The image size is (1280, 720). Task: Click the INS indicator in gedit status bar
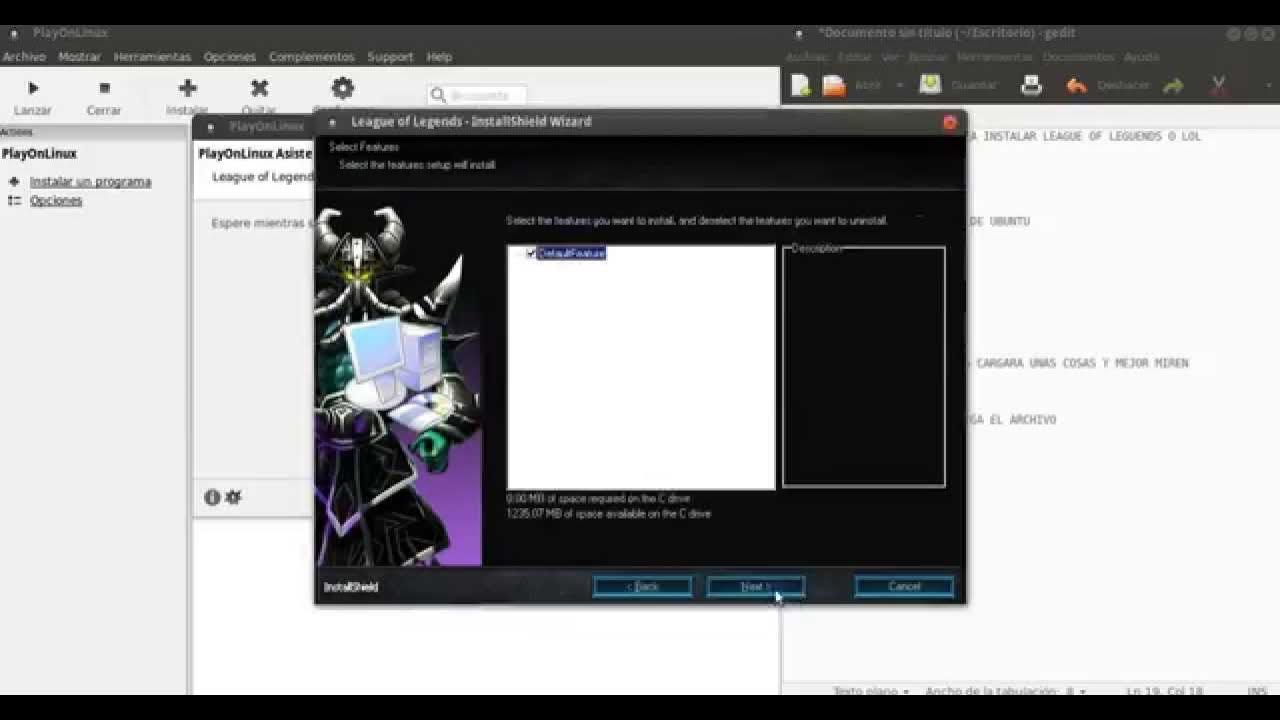(x=1257, y=691)
